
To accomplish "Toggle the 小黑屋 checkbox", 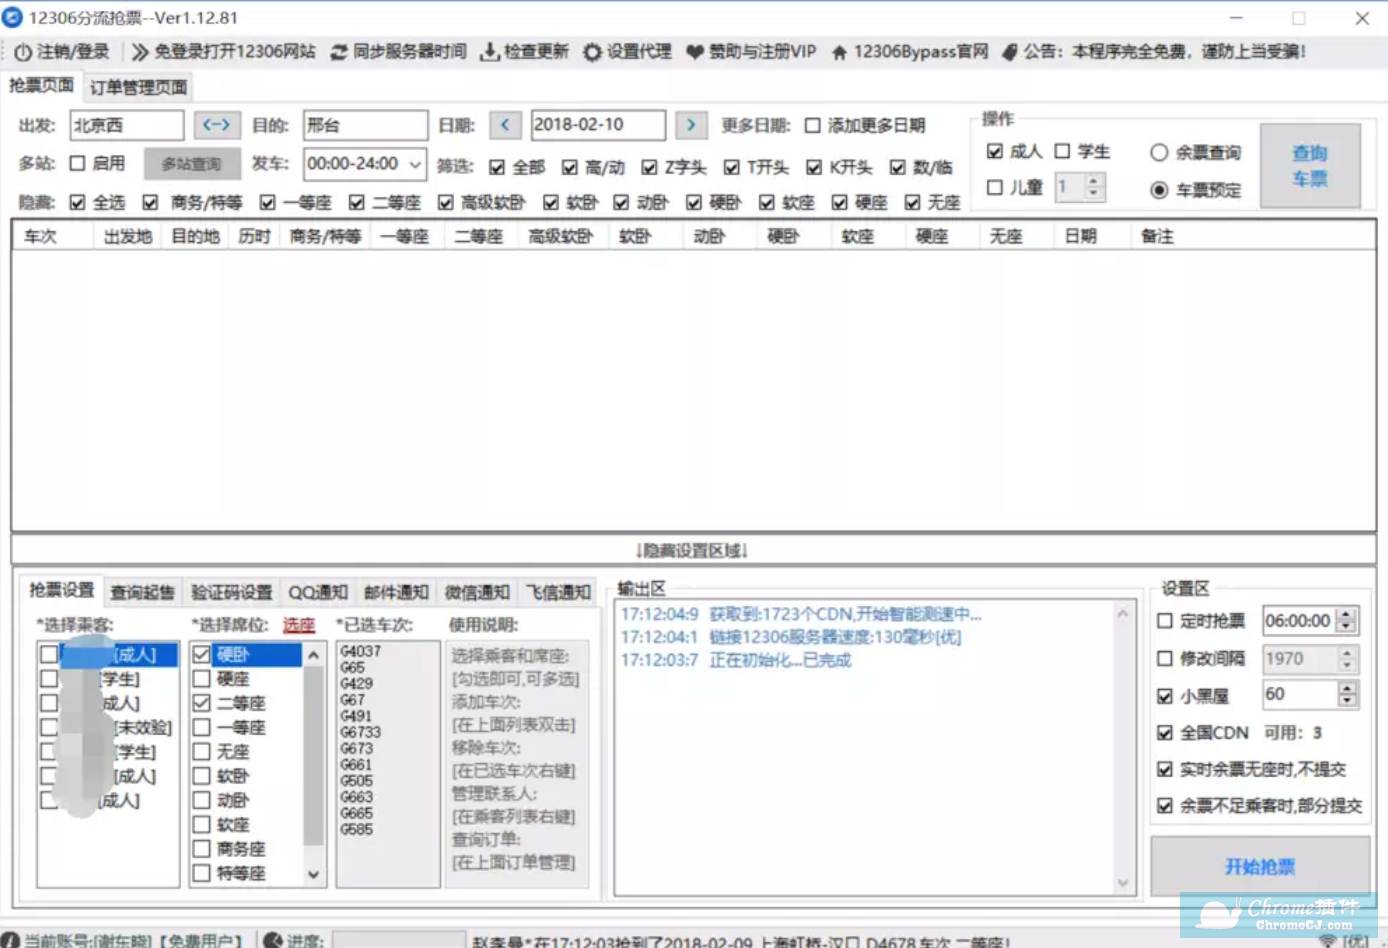I will tap(1165, 696).
